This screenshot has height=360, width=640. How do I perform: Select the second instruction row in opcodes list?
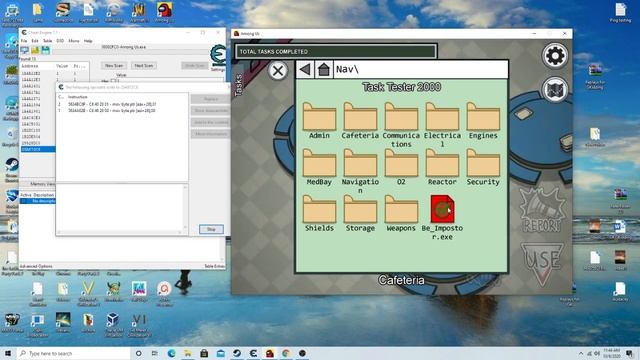coord(122,111)
